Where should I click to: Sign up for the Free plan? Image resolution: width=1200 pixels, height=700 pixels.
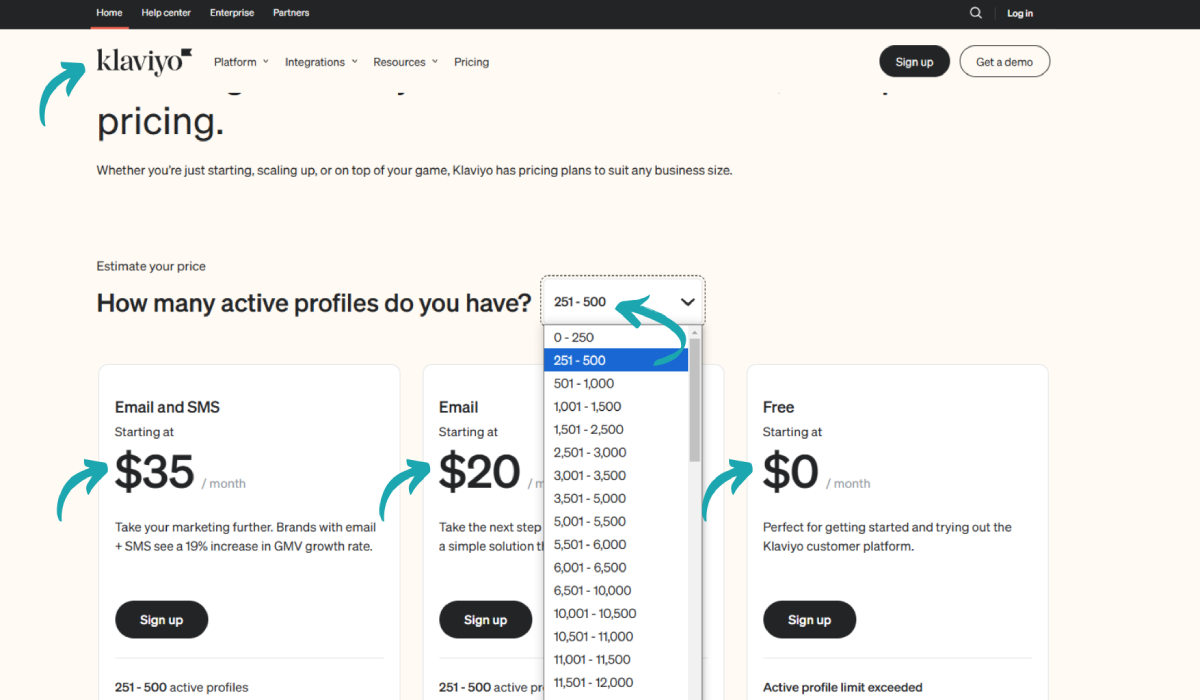pyautogui.click(x=810, y=620)
